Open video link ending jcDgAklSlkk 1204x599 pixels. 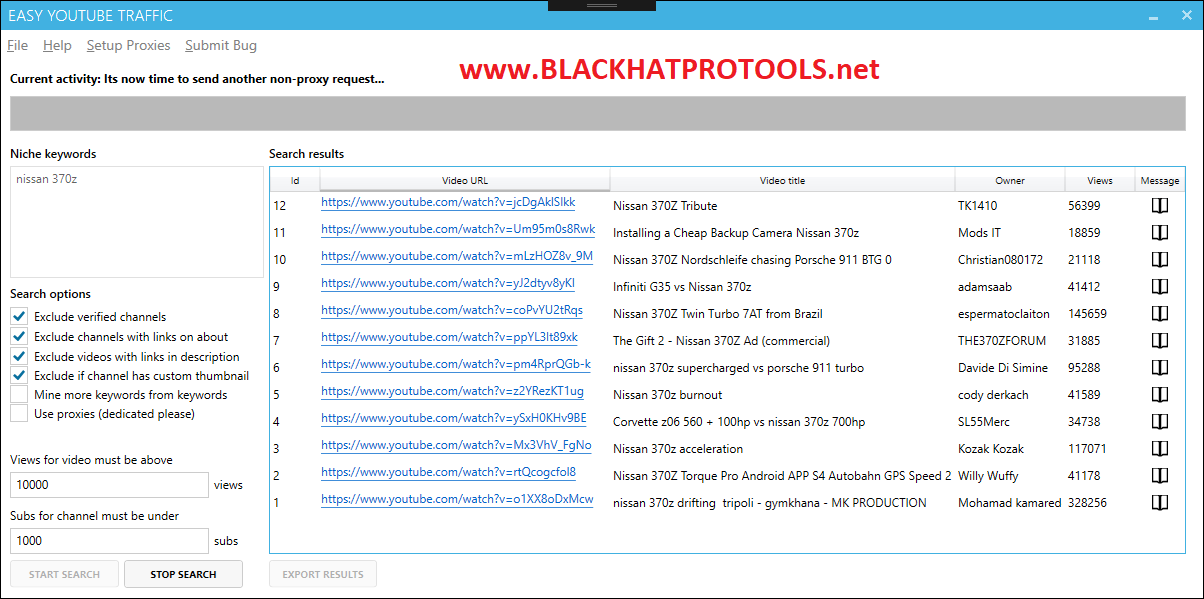[448, 203]
